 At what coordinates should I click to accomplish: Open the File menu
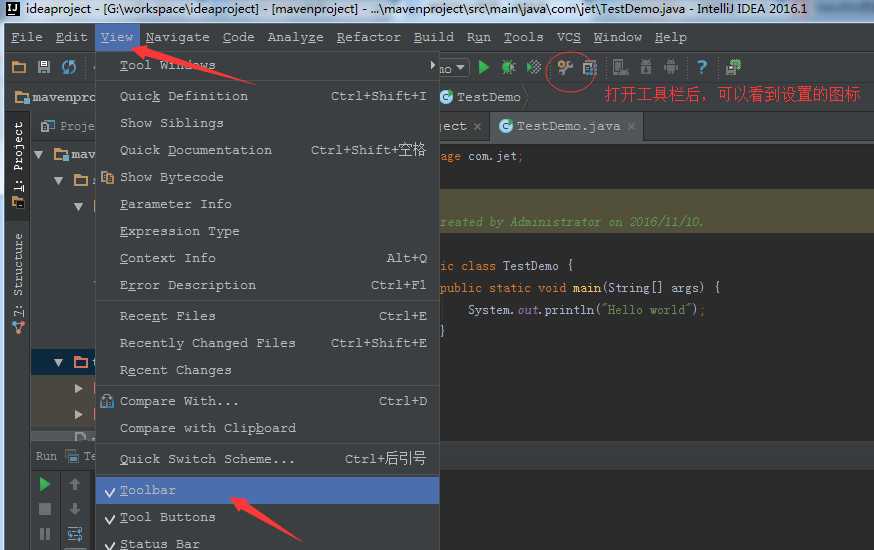click(27, 37)
